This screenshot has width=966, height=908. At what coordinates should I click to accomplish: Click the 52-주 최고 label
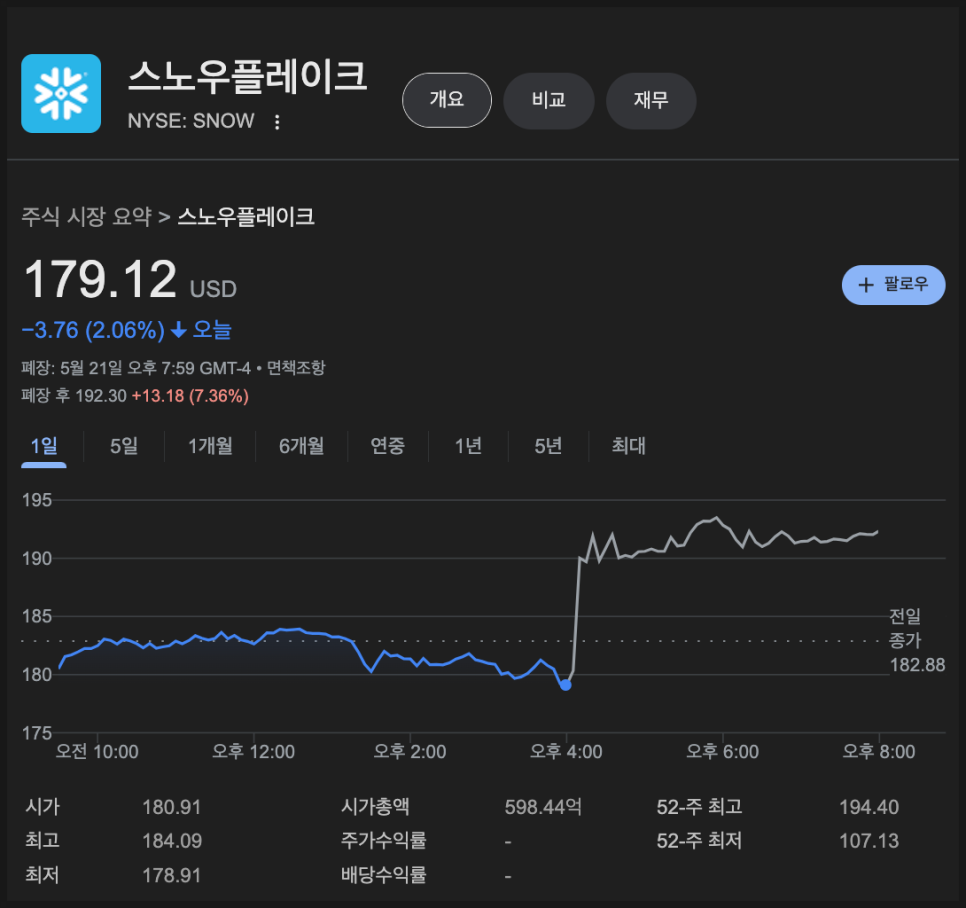[699, 806]
